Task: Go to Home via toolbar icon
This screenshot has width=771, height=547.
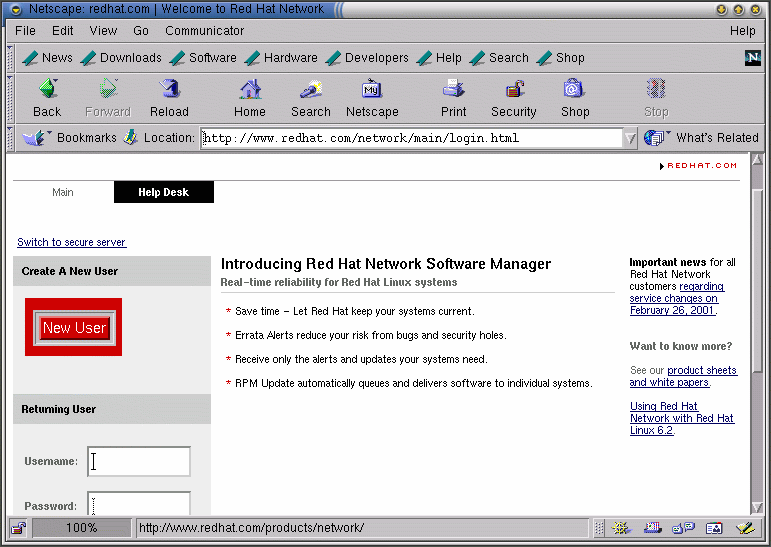Action: pos(250,90)
